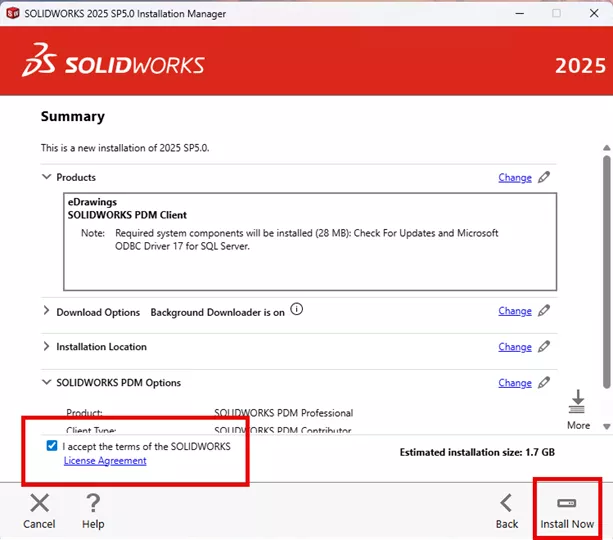Collapse the Products section chevron
The width and height of the screenshot is (613, 540).
pos(47,177)
